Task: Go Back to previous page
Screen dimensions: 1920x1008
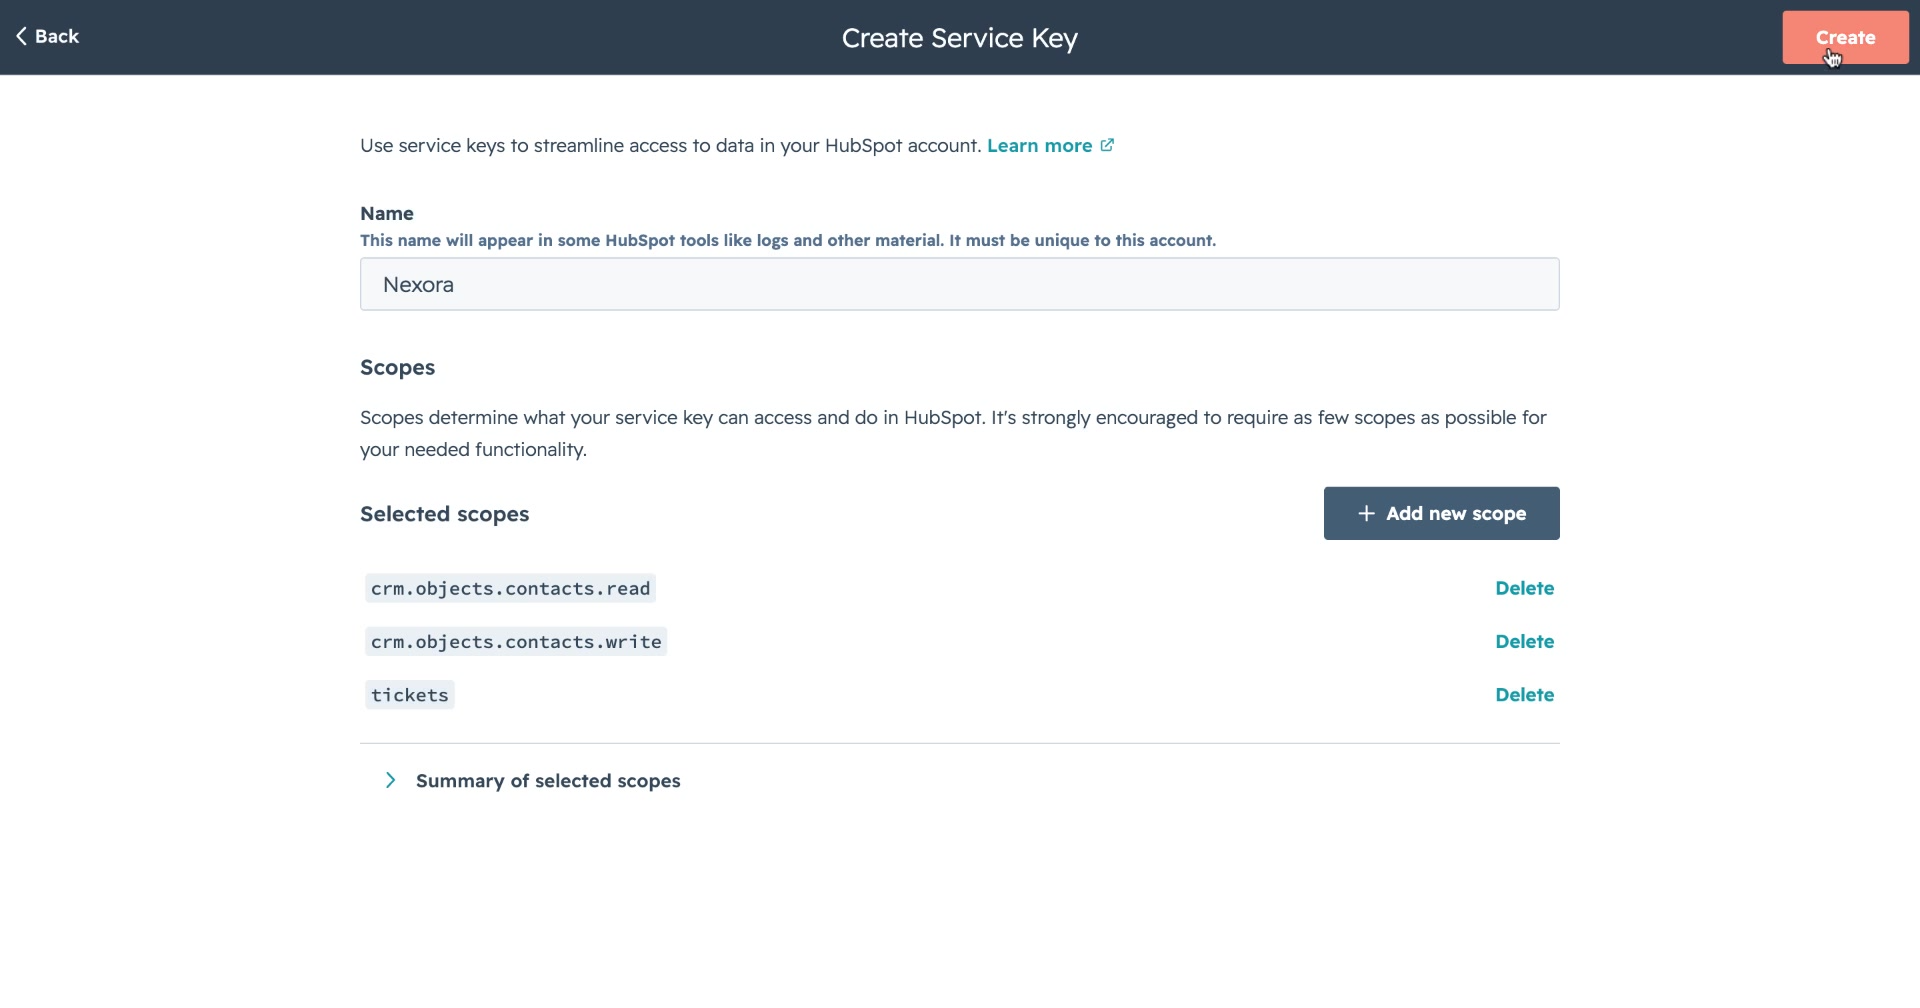Action: (x=47, y=36)
